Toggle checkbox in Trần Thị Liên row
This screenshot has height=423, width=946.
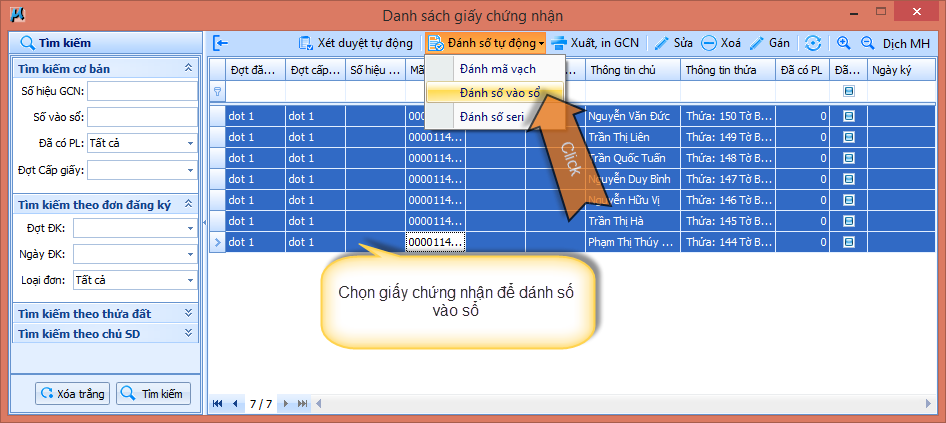(848, 137)
